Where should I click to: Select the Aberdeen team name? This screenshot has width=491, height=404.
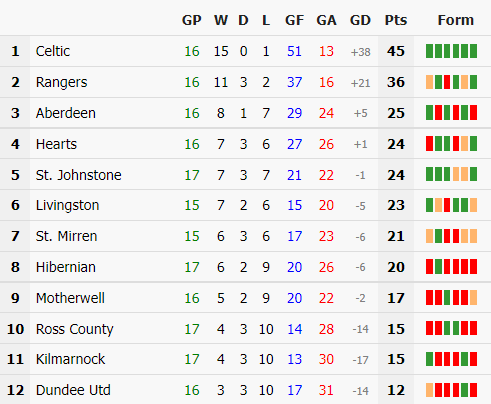click(x=66, y=113)
